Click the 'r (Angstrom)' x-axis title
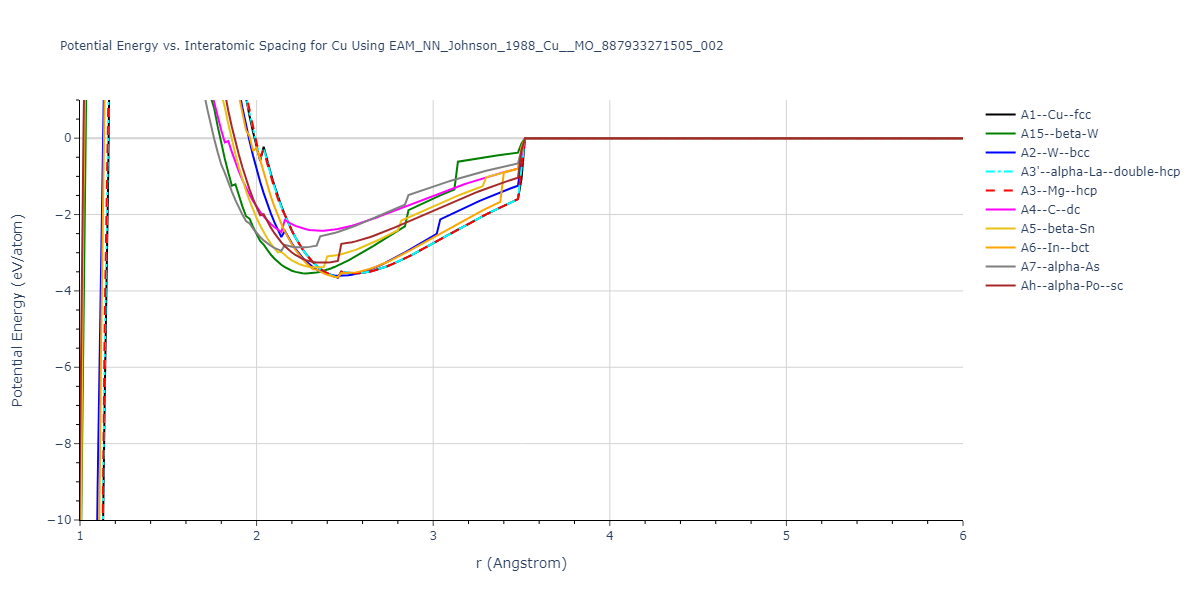The image size is (1200, 600). pyautogui.click(x=521, y=563)
